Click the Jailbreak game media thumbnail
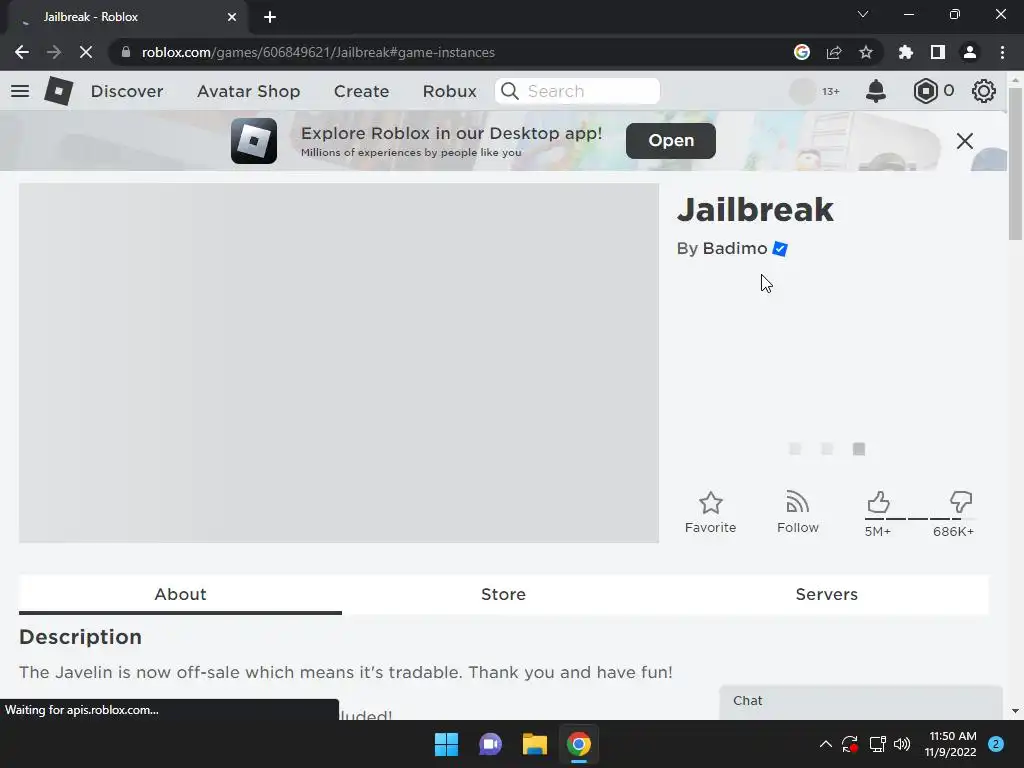 tap(339, 362)
